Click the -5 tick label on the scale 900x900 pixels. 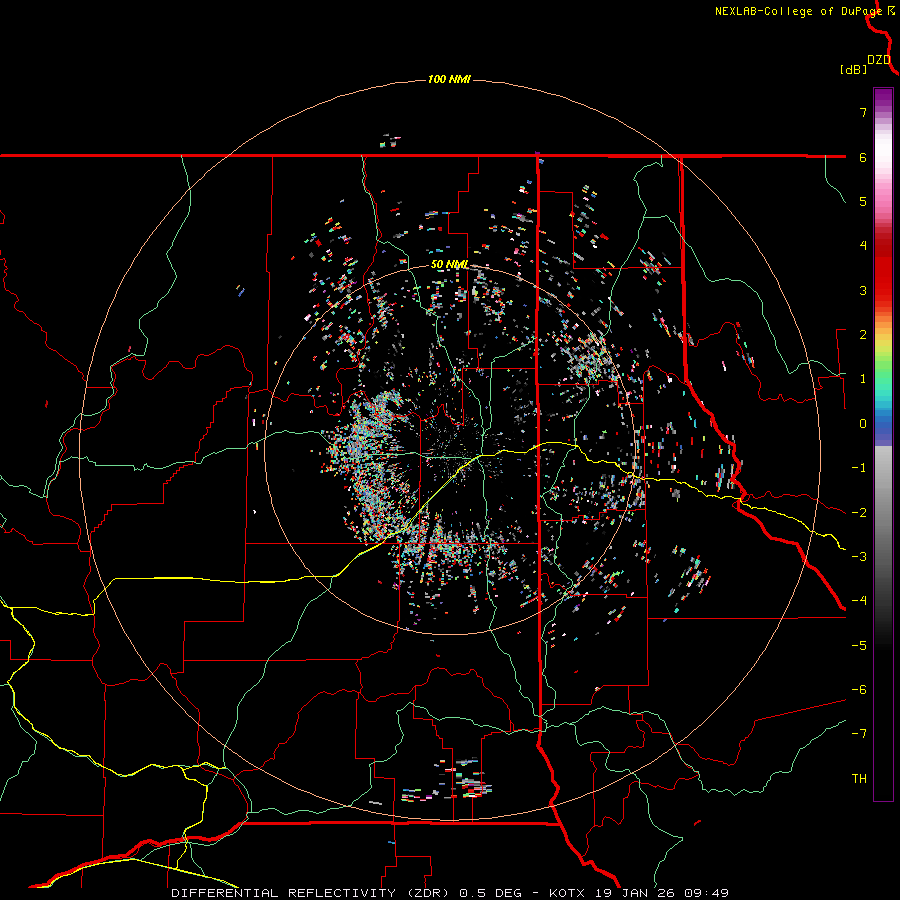point(859,646)
